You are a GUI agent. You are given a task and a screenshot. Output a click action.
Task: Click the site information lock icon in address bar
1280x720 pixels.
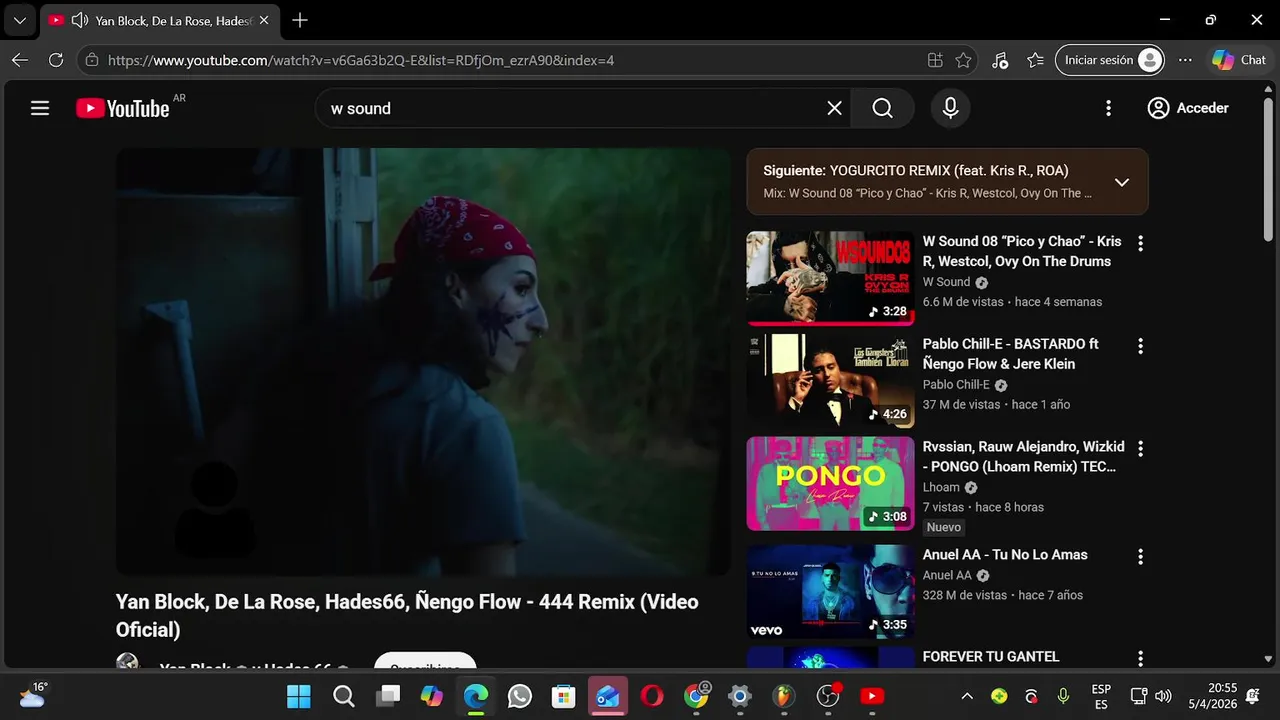[x=92, y=60]
